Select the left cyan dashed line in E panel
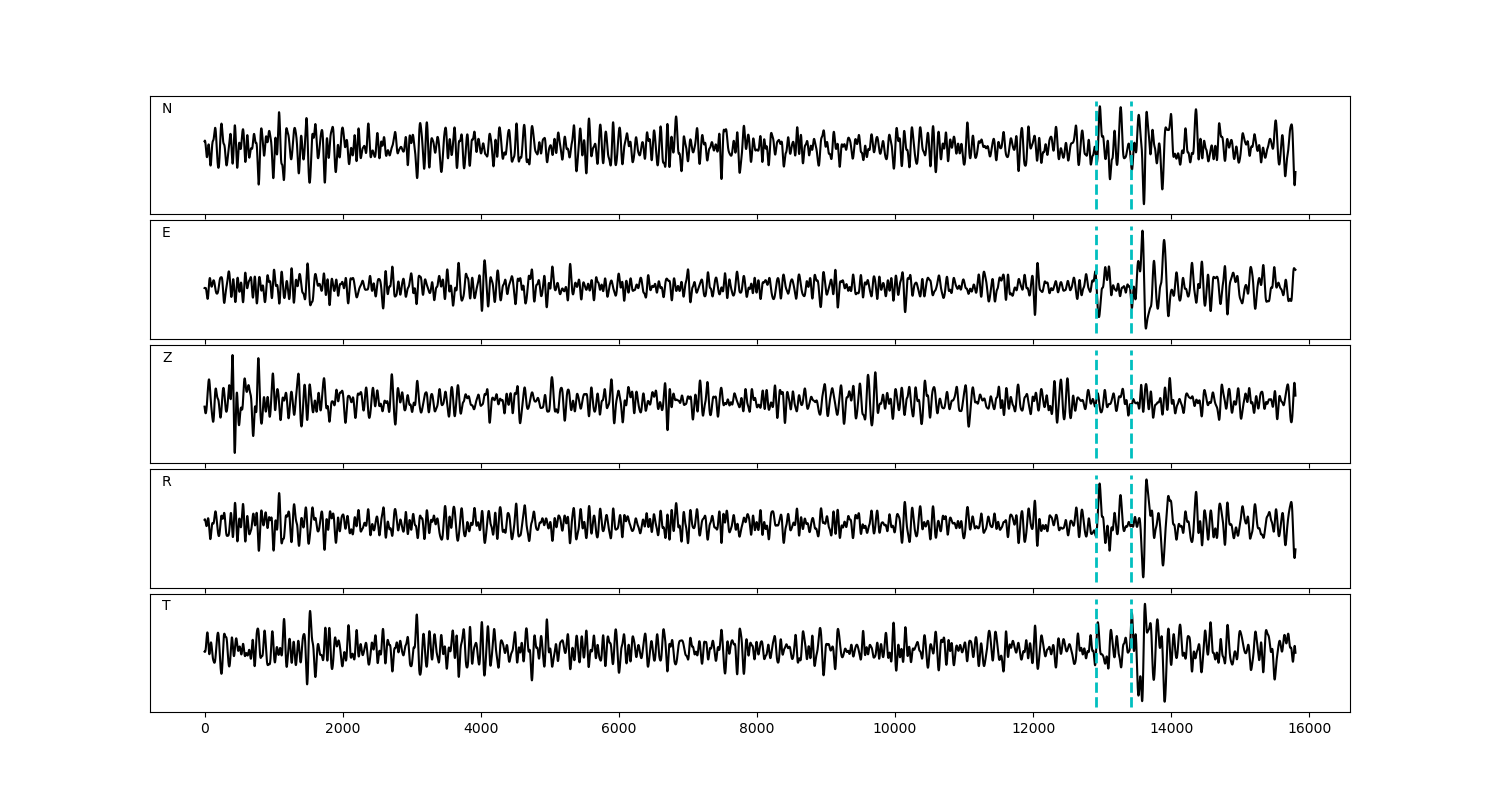Viewport: 1500px width, 800px height. [1096, 250]
